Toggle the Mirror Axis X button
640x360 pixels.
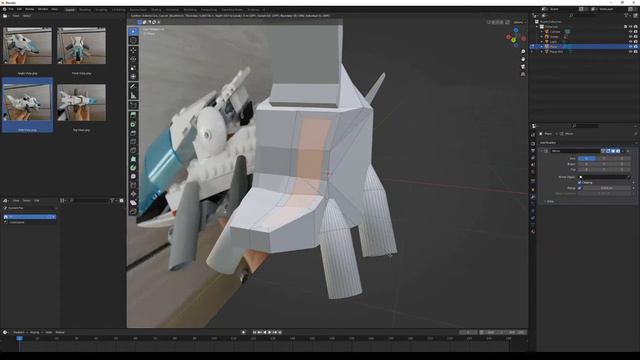pyautogui.click(x=587, y=158)
